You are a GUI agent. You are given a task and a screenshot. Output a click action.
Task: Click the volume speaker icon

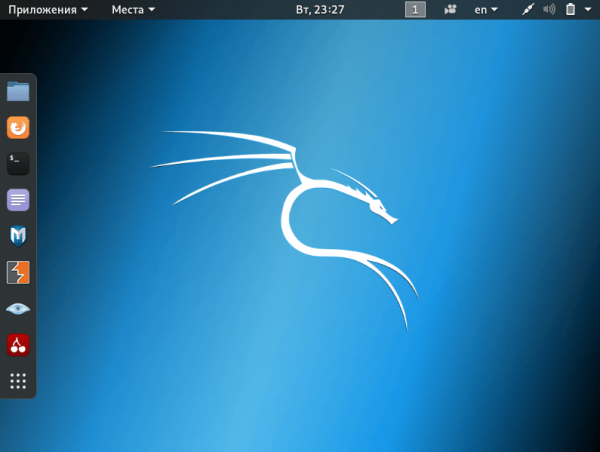click(x=549, y=10)
